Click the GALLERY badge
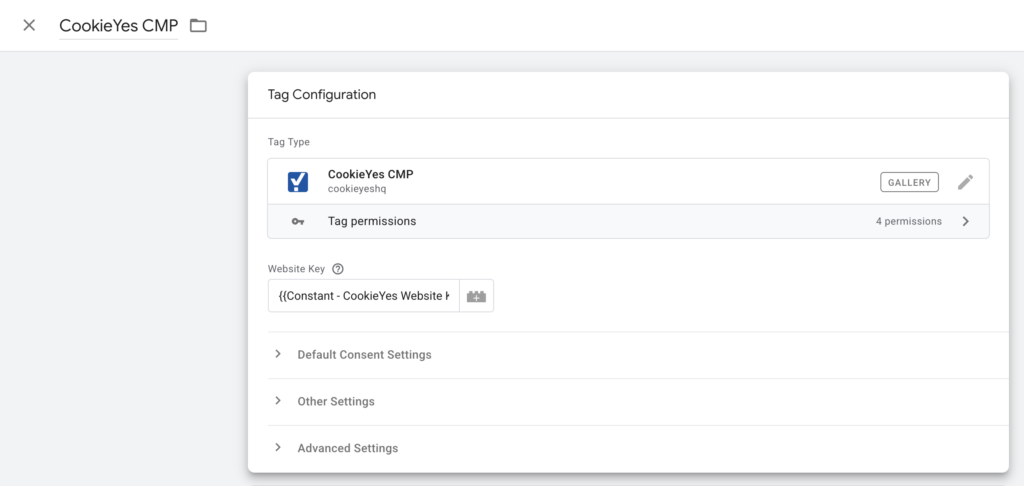 point(909,182)
